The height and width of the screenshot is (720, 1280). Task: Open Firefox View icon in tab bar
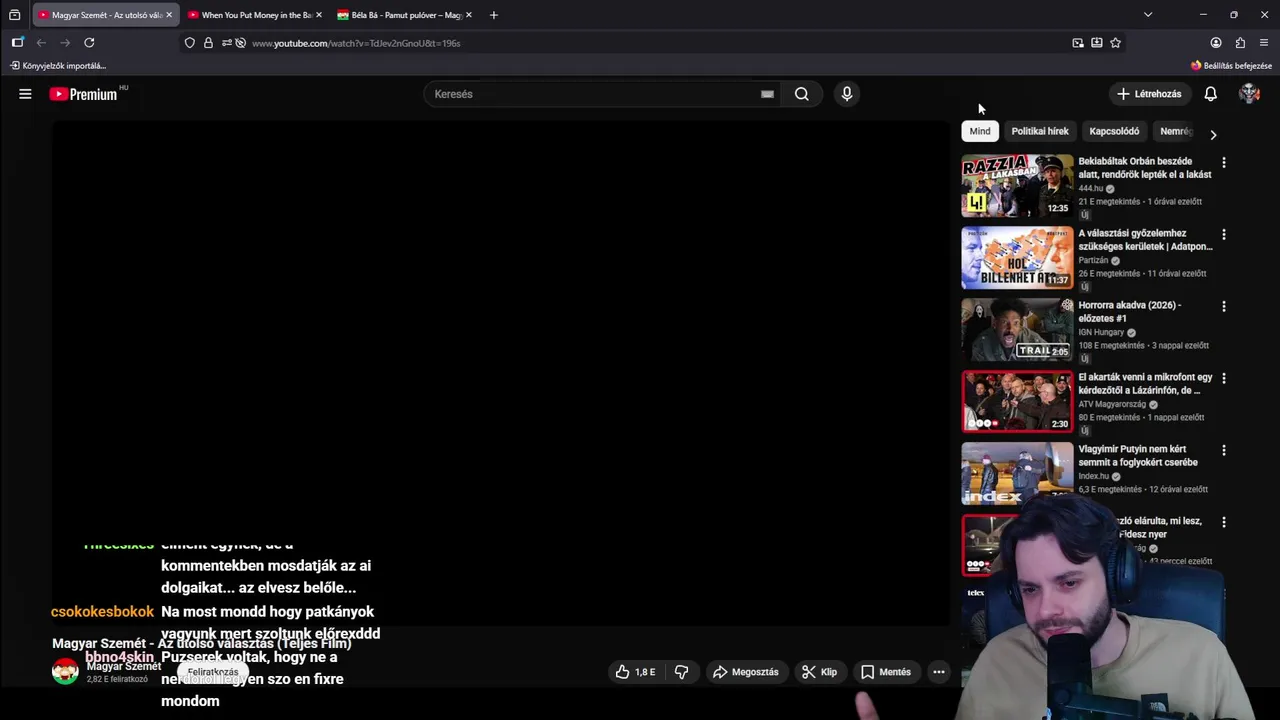click(x=14, y=15)
